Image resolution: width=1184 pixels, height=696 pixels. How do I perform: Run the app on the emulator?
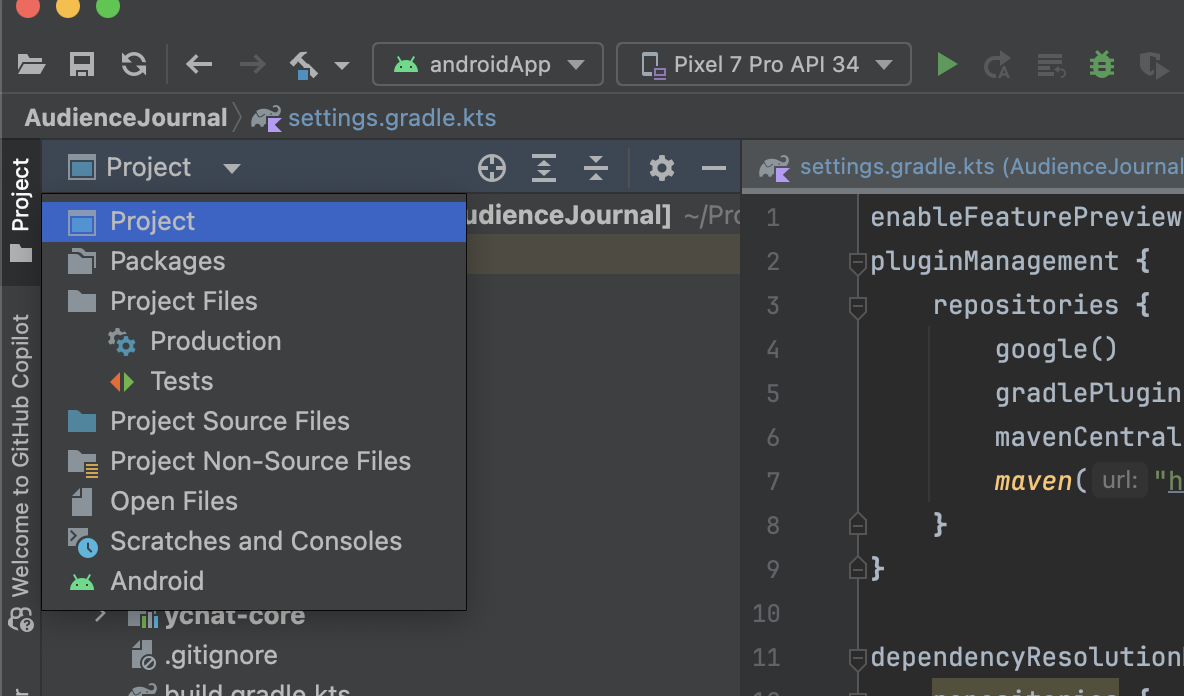point(947,64)
